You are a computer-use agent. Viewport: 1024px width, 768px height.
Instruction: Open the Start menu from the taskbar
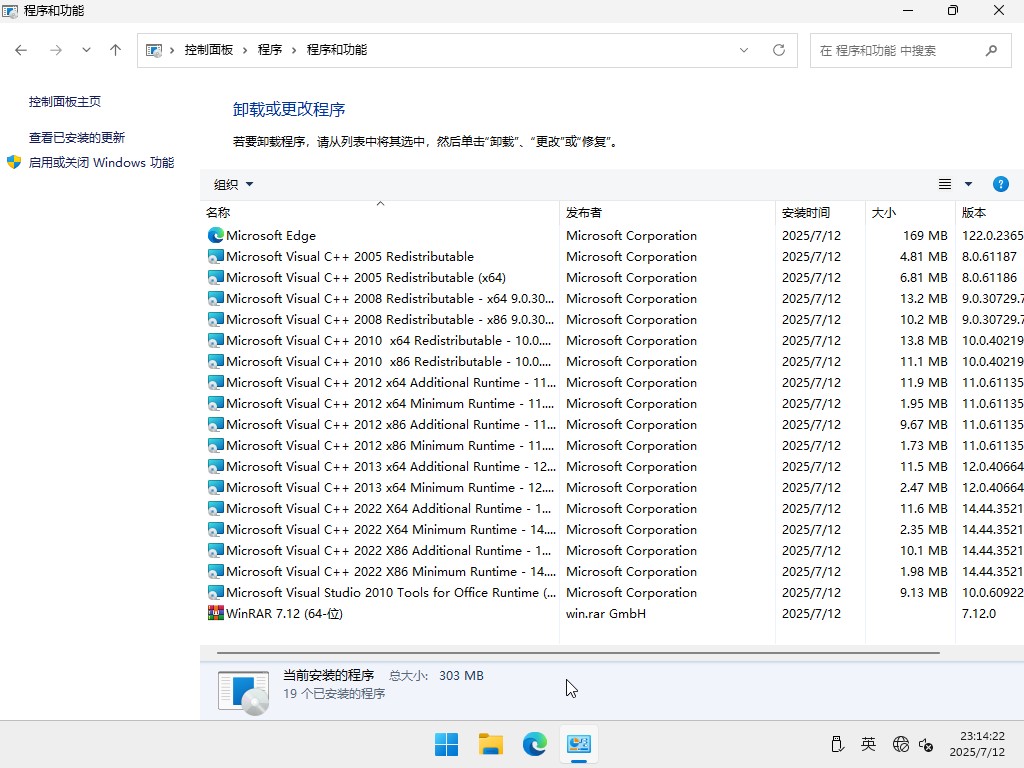tap(446, 744)
